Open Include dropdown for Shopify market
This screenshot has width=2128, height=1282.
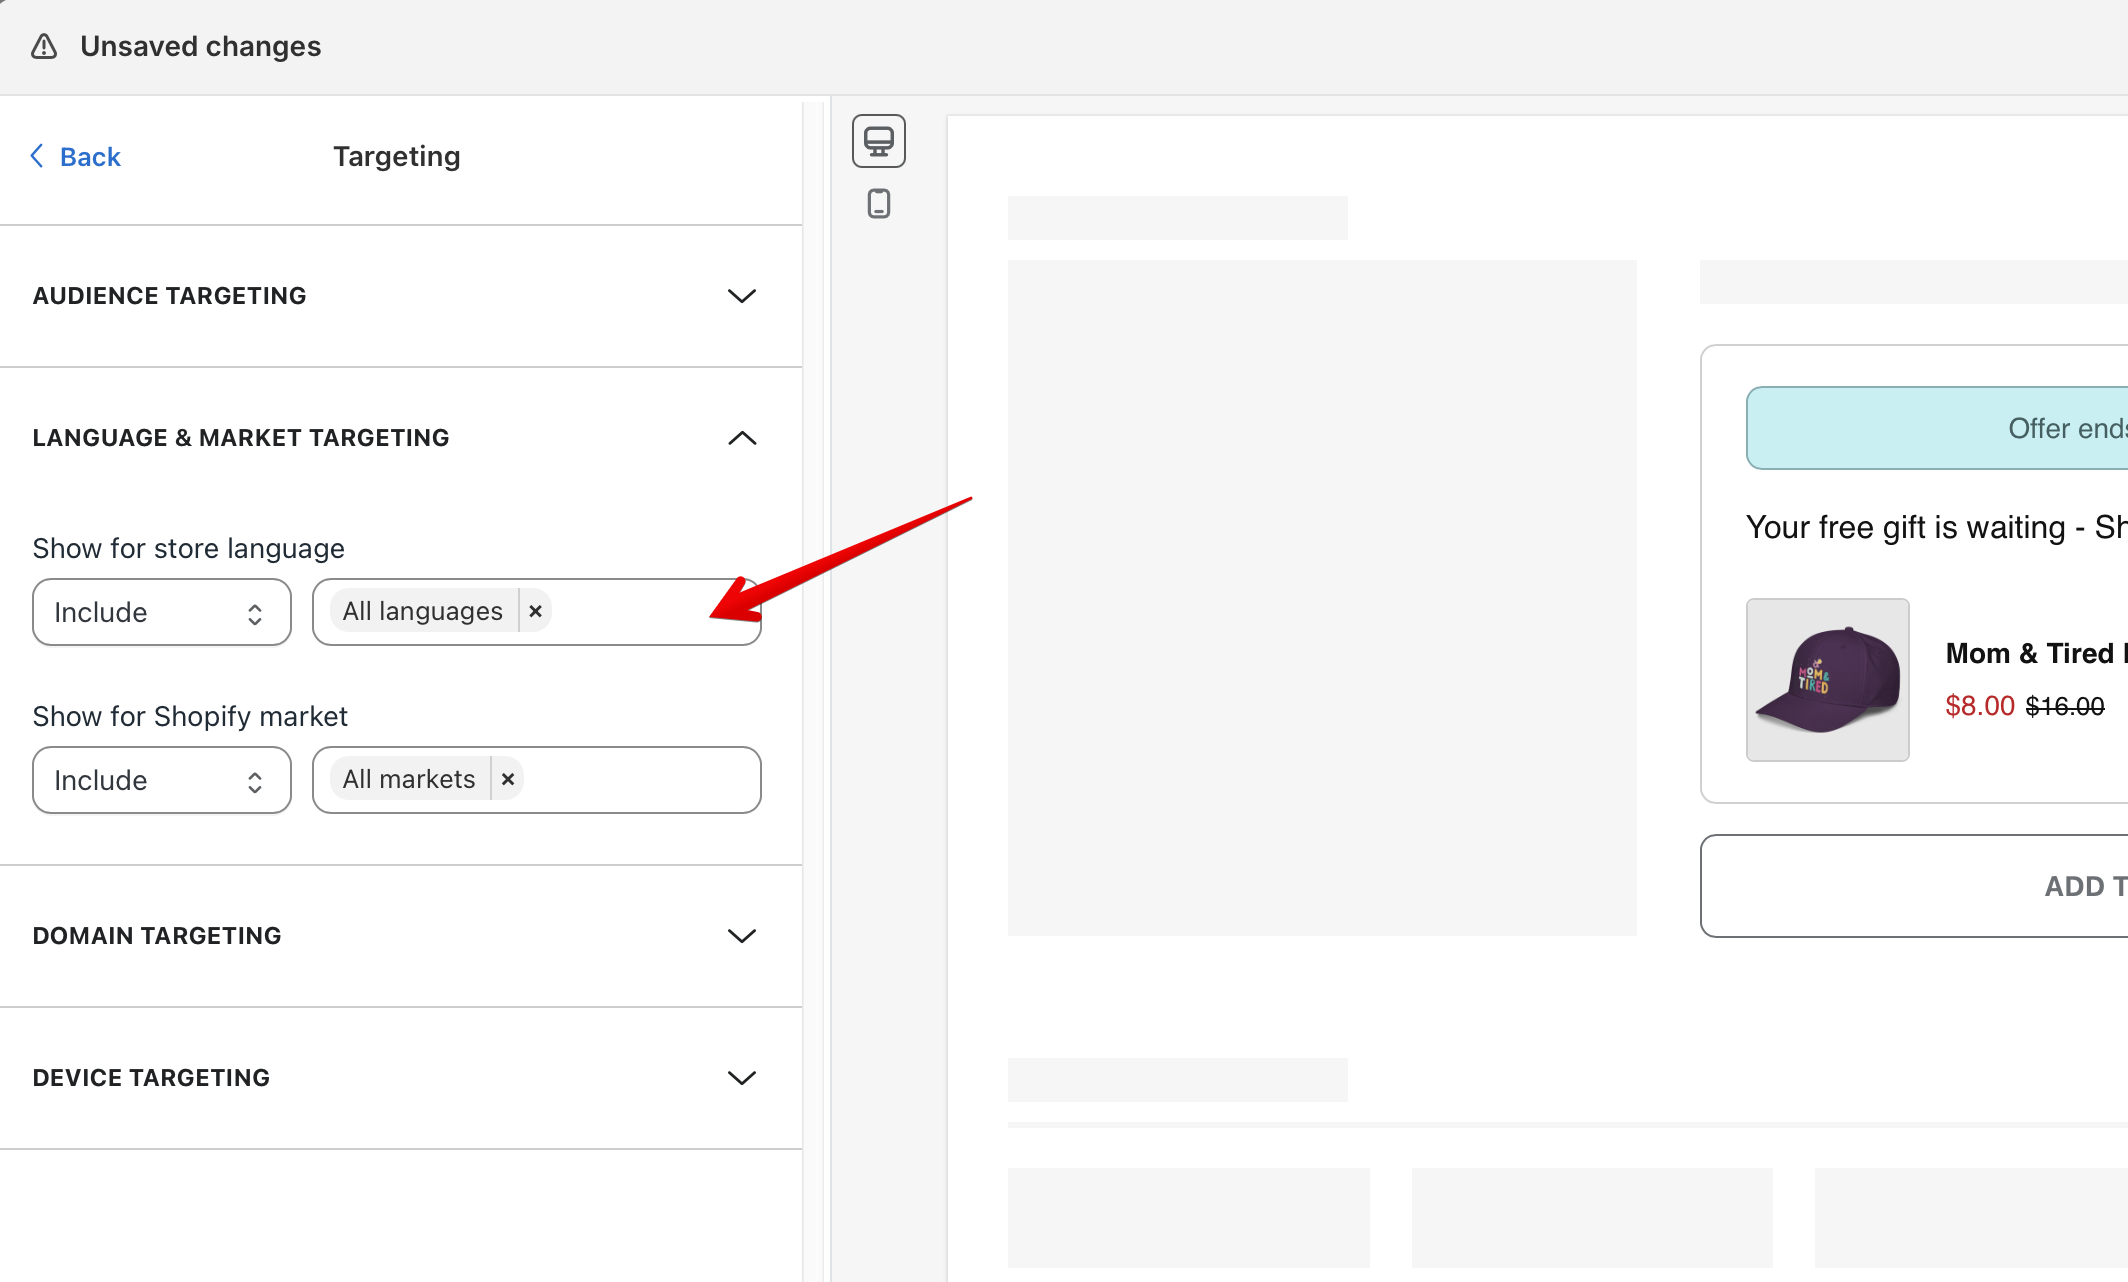(x=161, y=780)
